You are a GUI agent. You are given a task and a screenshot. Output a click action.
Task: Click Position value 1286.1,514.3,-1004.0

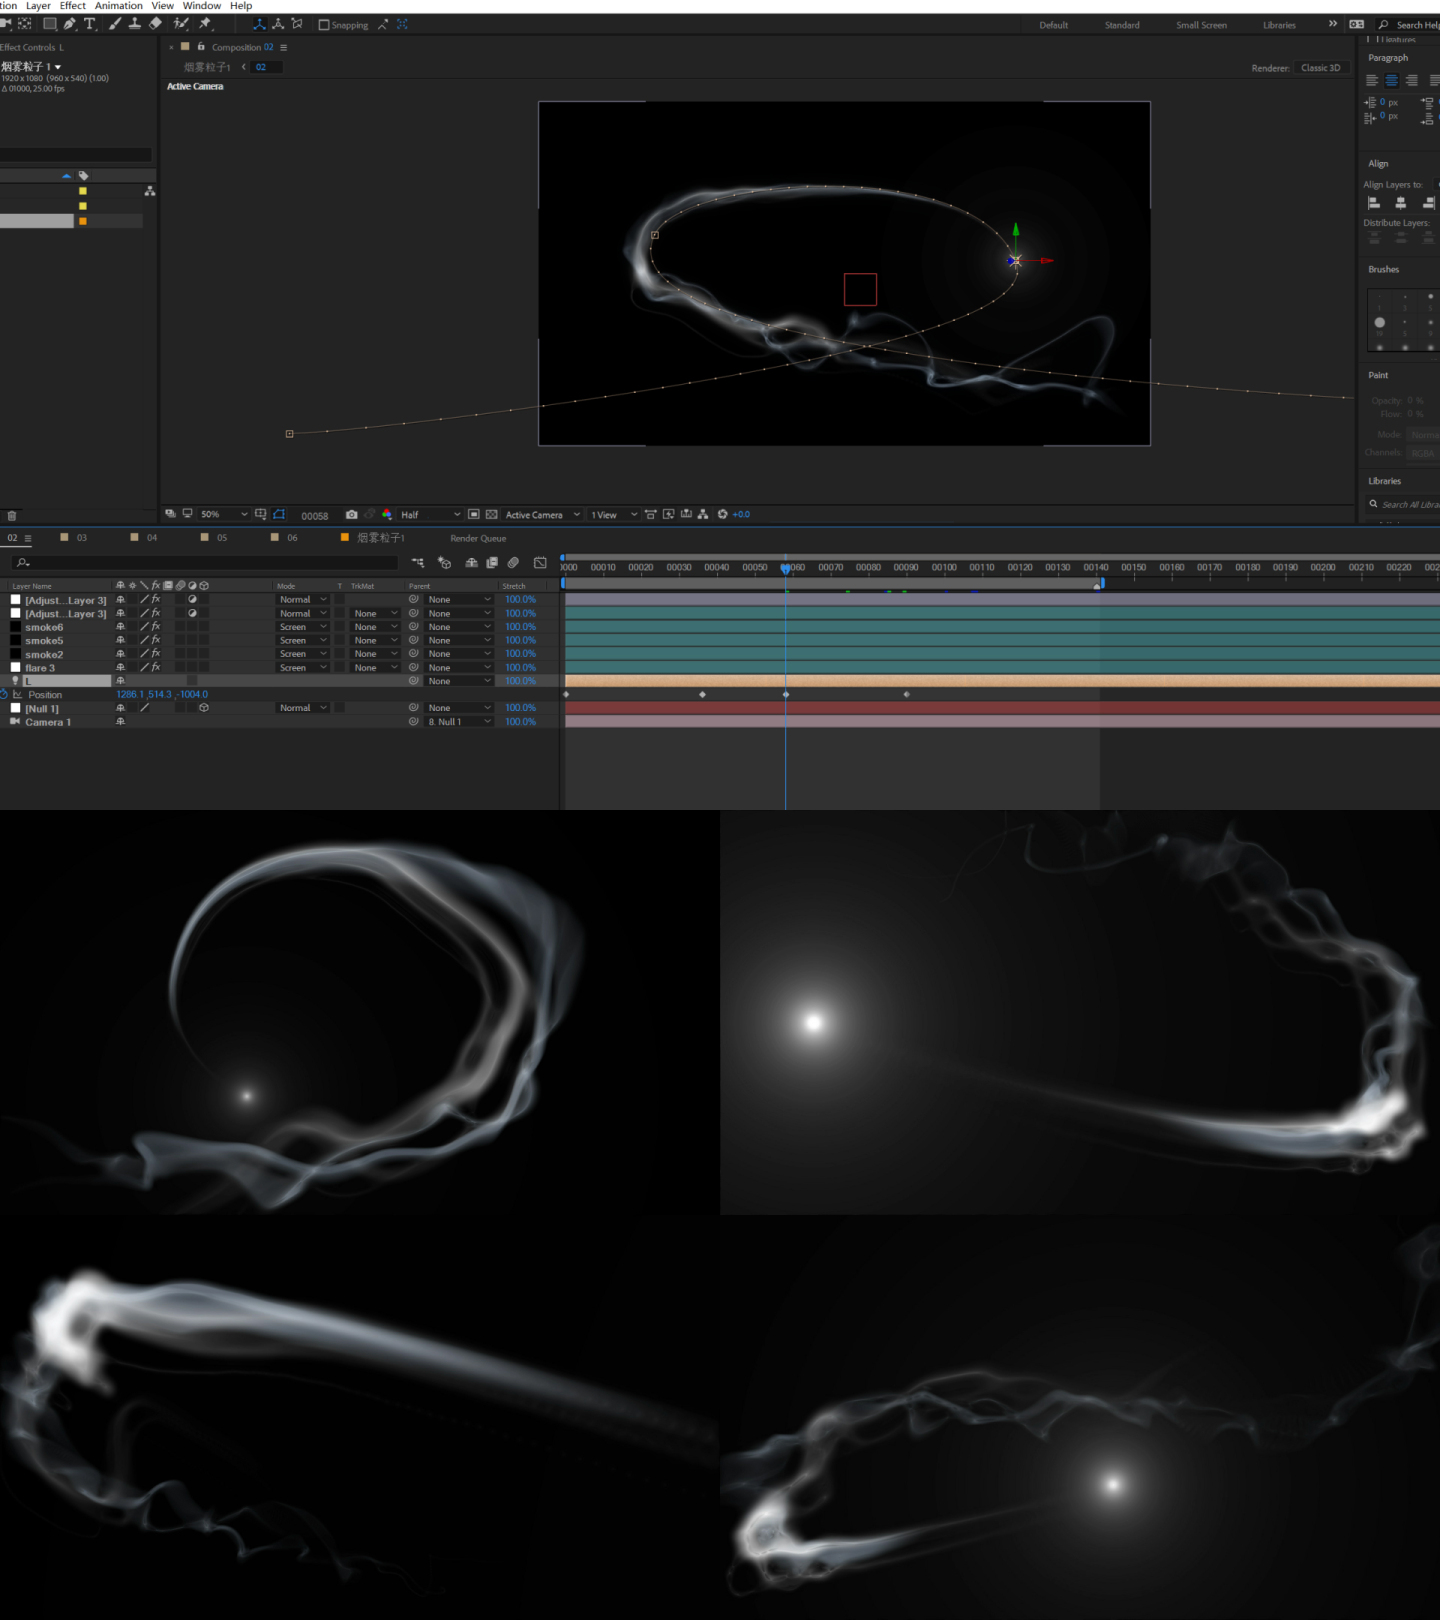(162, 694)
